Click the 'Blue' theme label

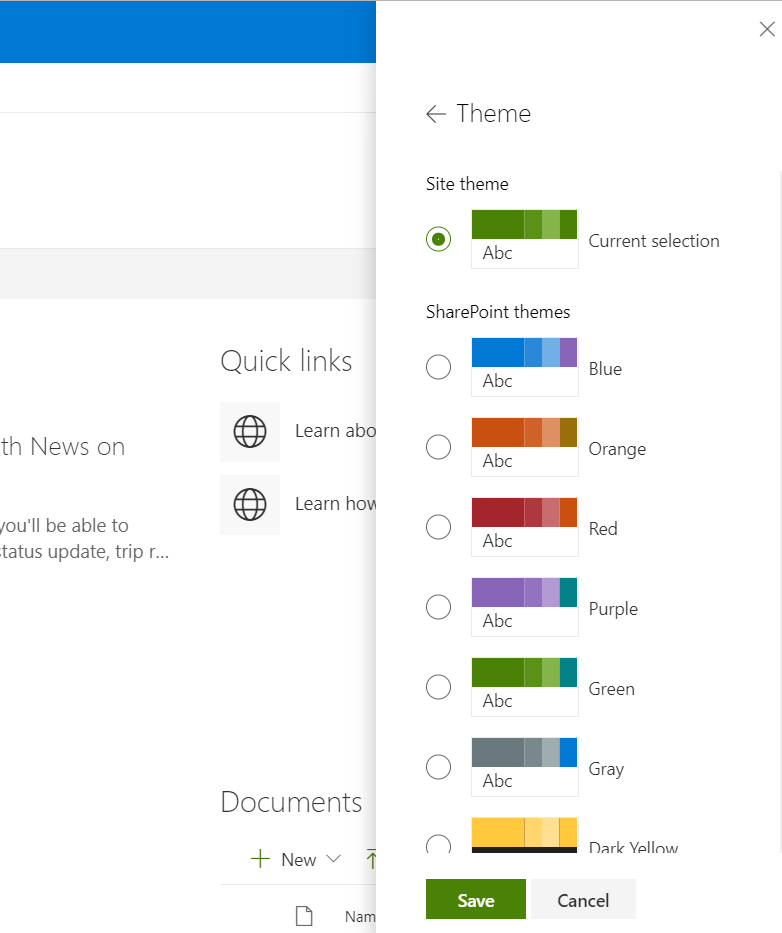(605, 369)
